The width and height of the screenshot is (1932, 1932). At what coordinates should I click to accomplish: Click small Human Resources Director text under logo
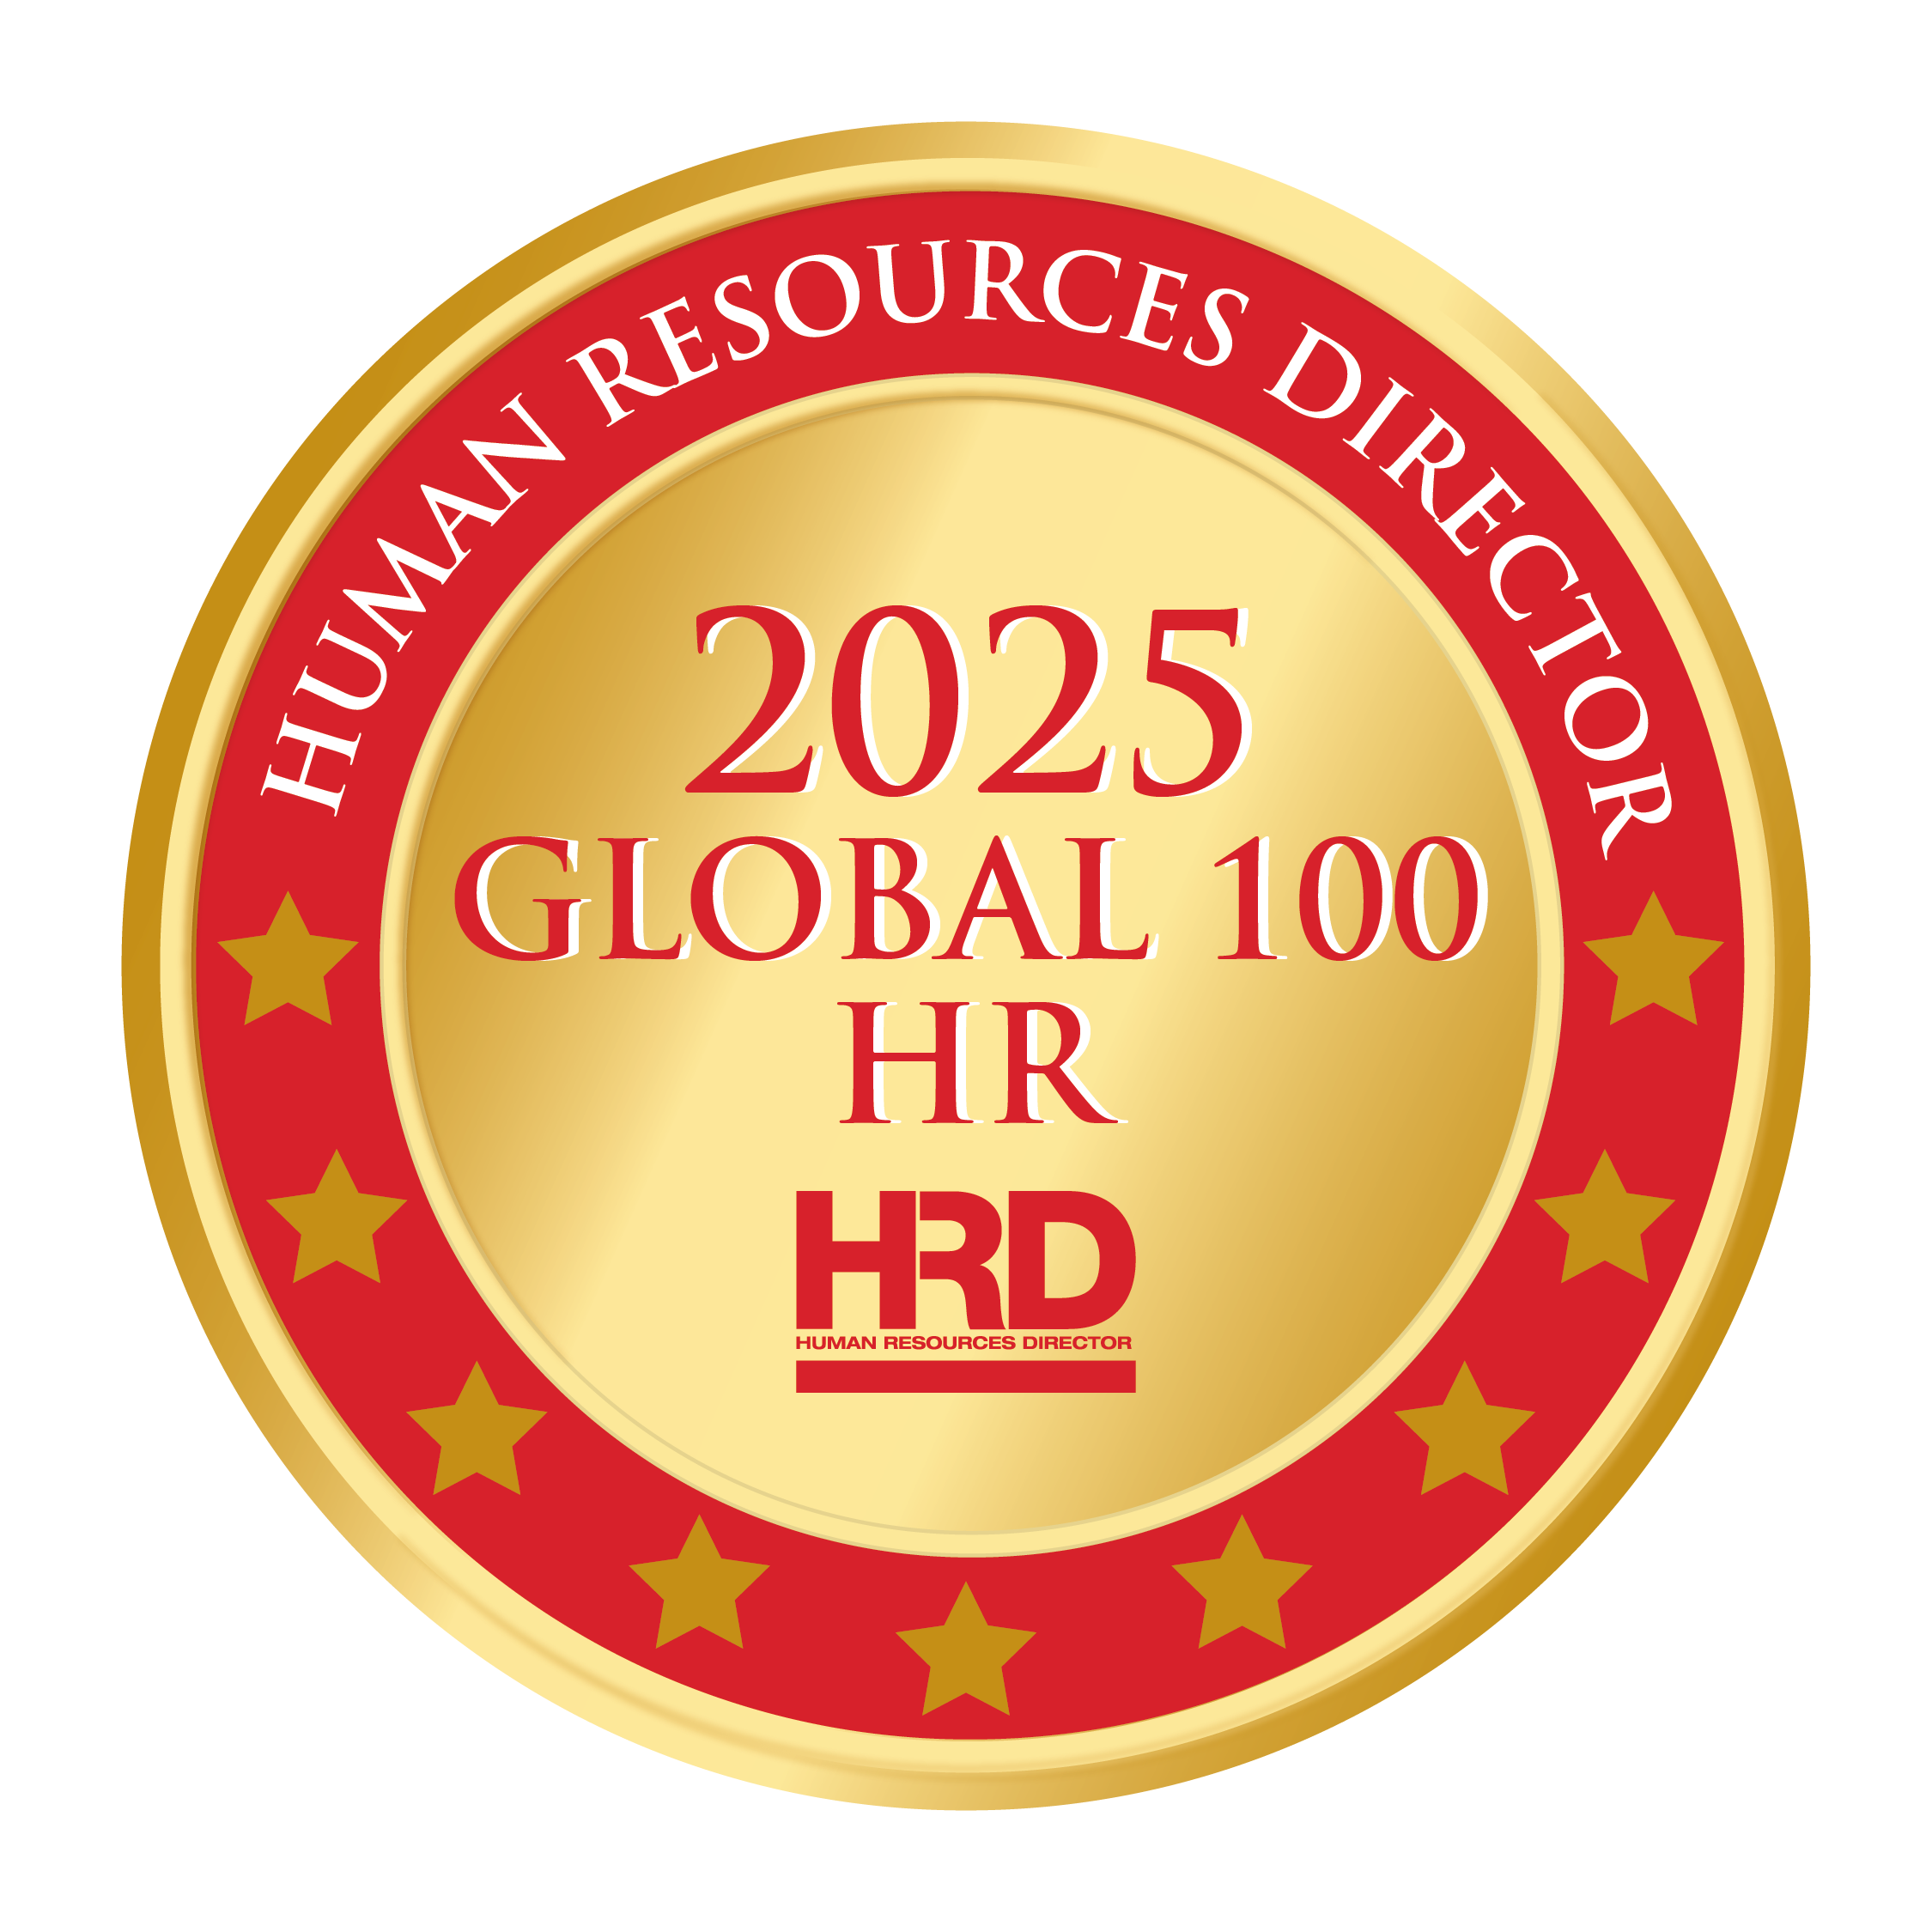(964, 1342)
